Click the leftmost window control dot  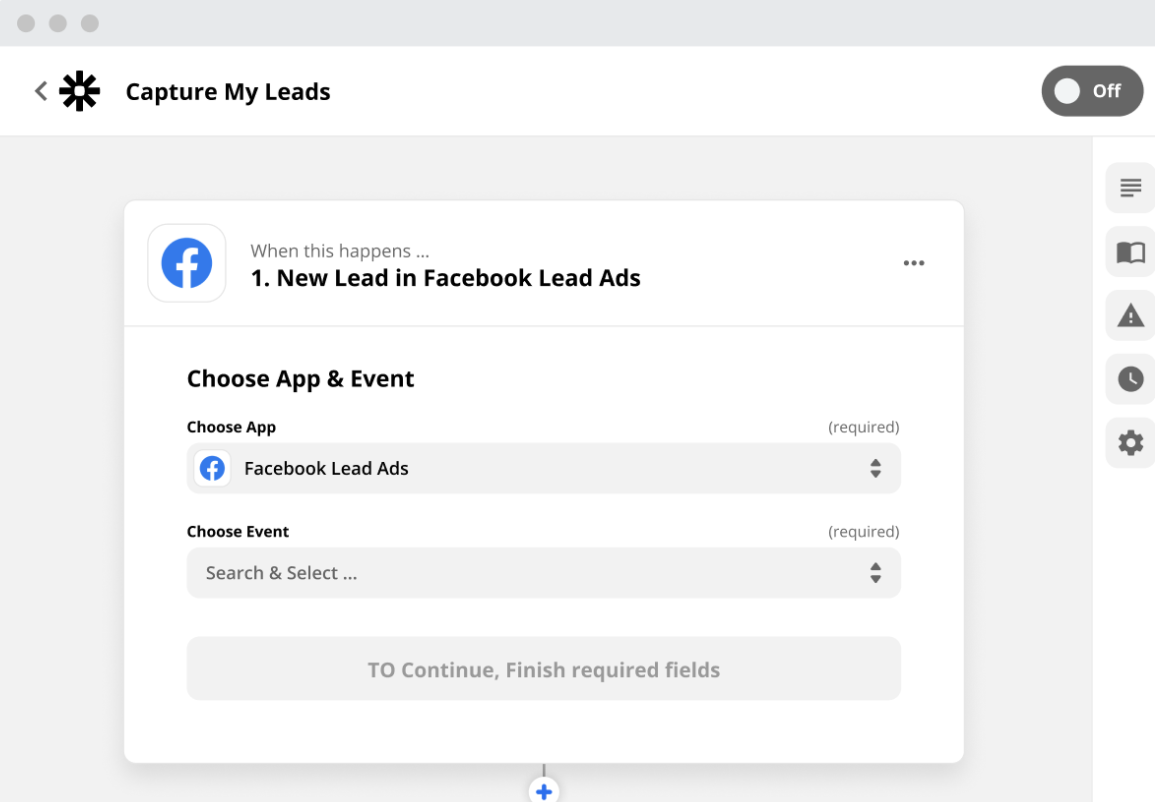point(26,23)
